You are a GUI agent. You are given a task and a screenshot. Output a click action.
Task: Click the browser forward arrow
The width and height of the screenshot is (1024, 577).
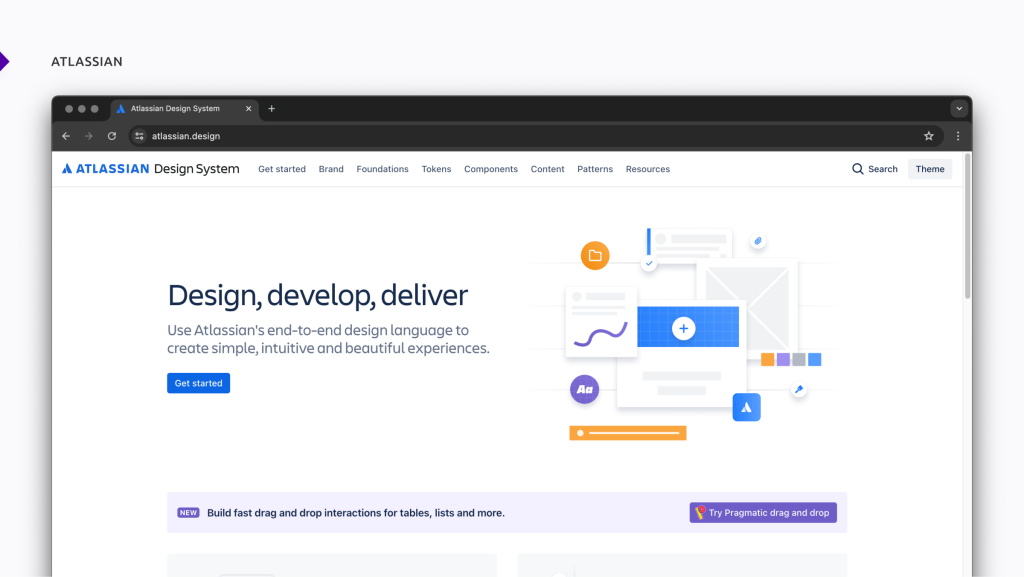pos(89,136)
